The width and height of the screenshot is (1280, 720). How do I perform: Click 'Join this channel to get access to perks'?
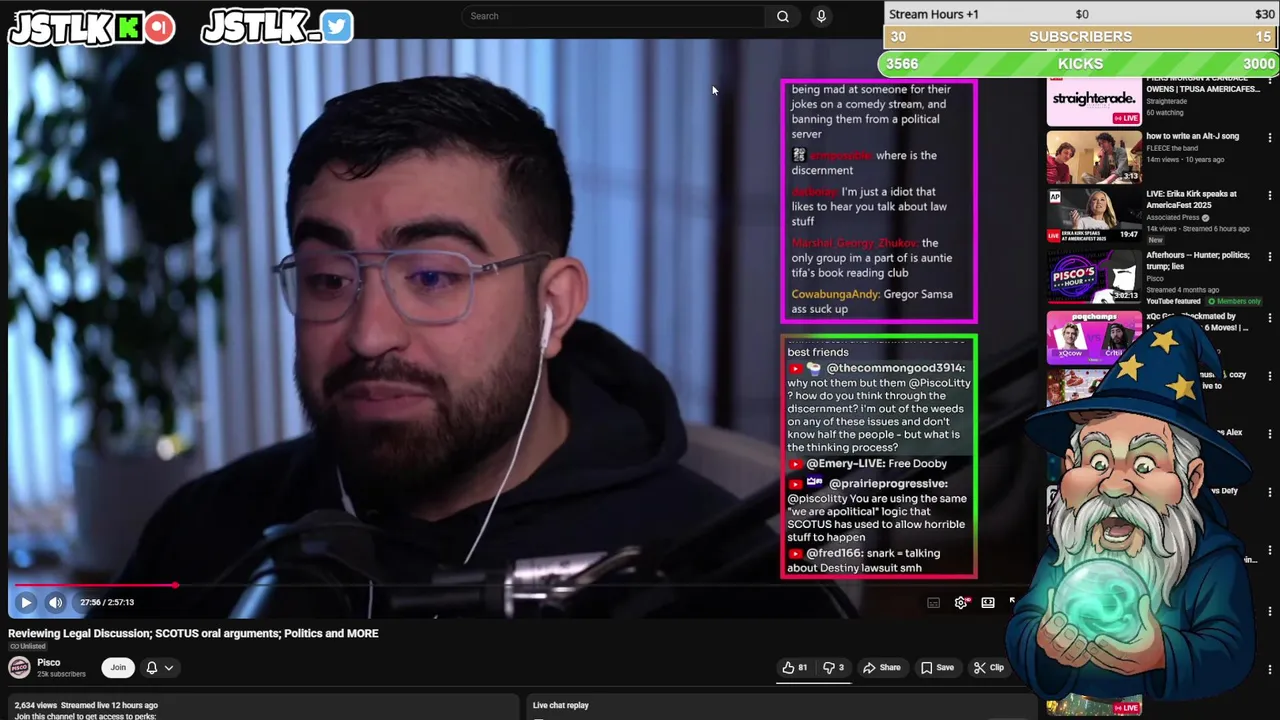click(x=85, y=716)
